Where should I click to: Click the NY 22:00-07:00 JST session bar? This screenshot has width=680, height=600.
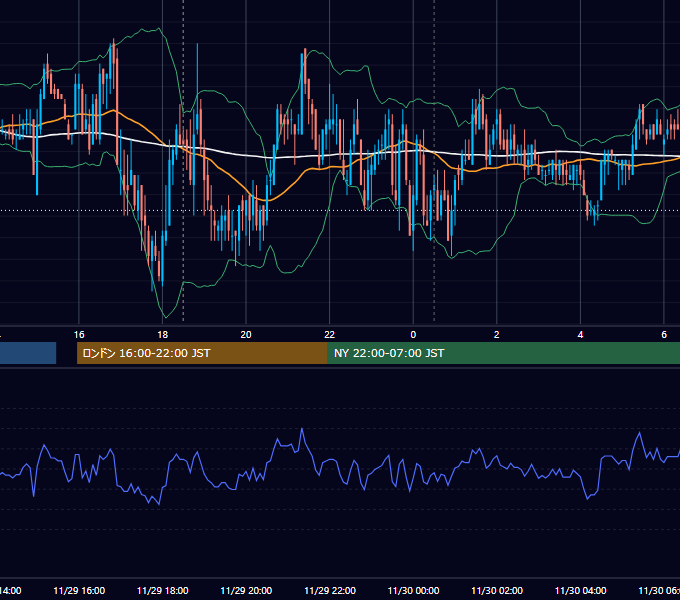pos(504,353)
